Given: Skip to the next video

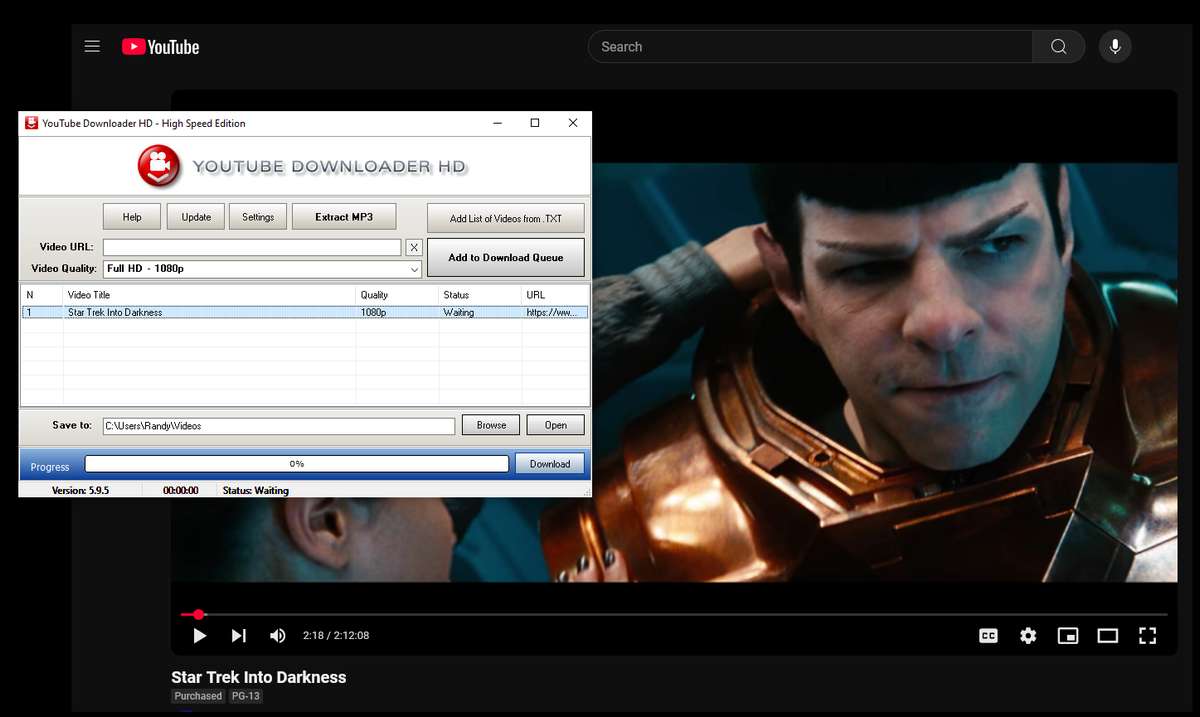Looking at the screenshot, I should point(238,636).
